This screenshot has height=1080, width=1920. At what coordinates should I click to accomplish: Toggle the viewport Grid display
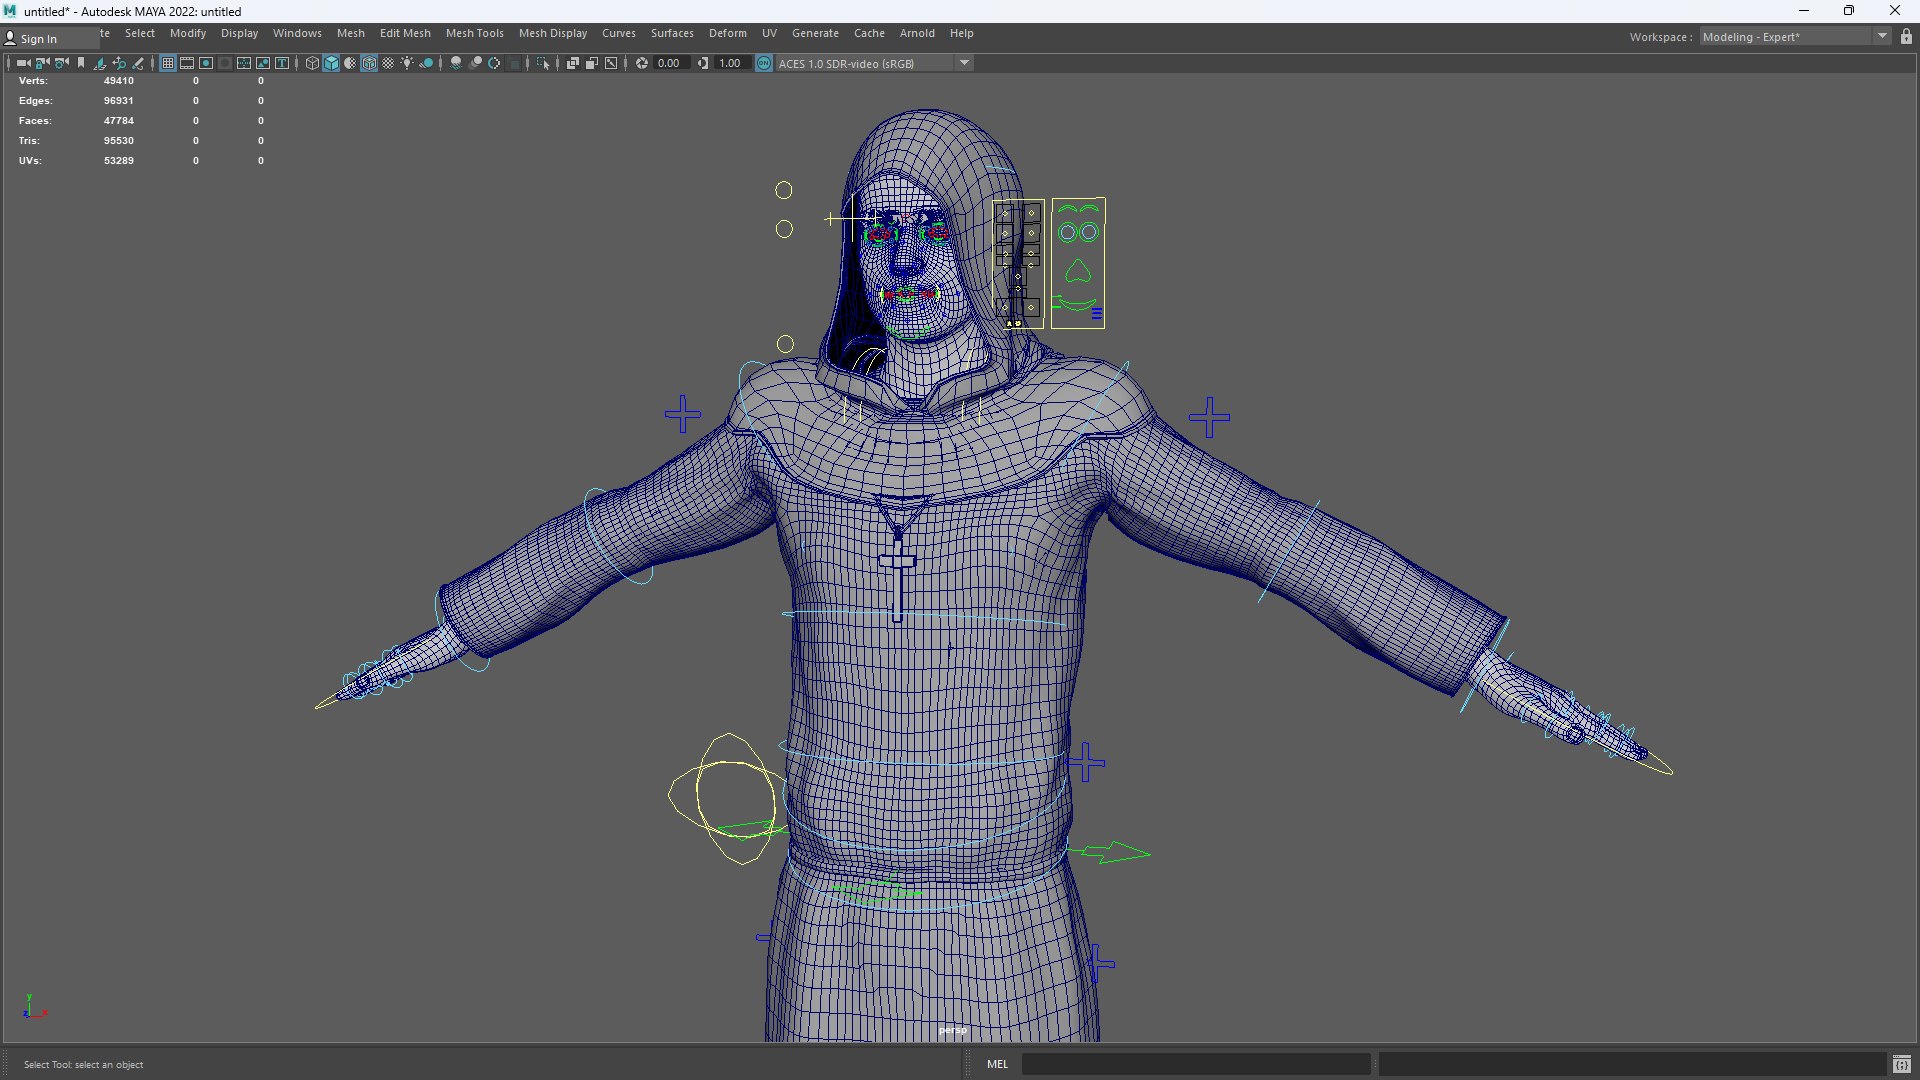[x=168, y=63]
